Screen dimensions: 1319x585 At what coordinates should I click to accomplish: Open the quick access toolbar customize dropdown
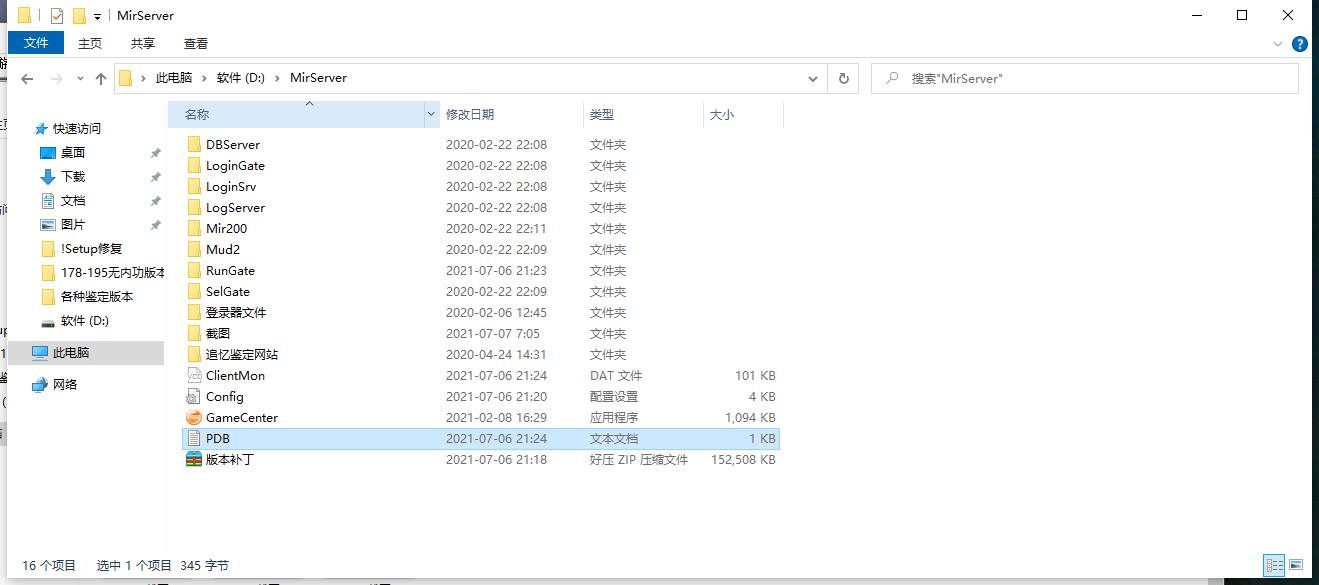(x=97, y=17)
